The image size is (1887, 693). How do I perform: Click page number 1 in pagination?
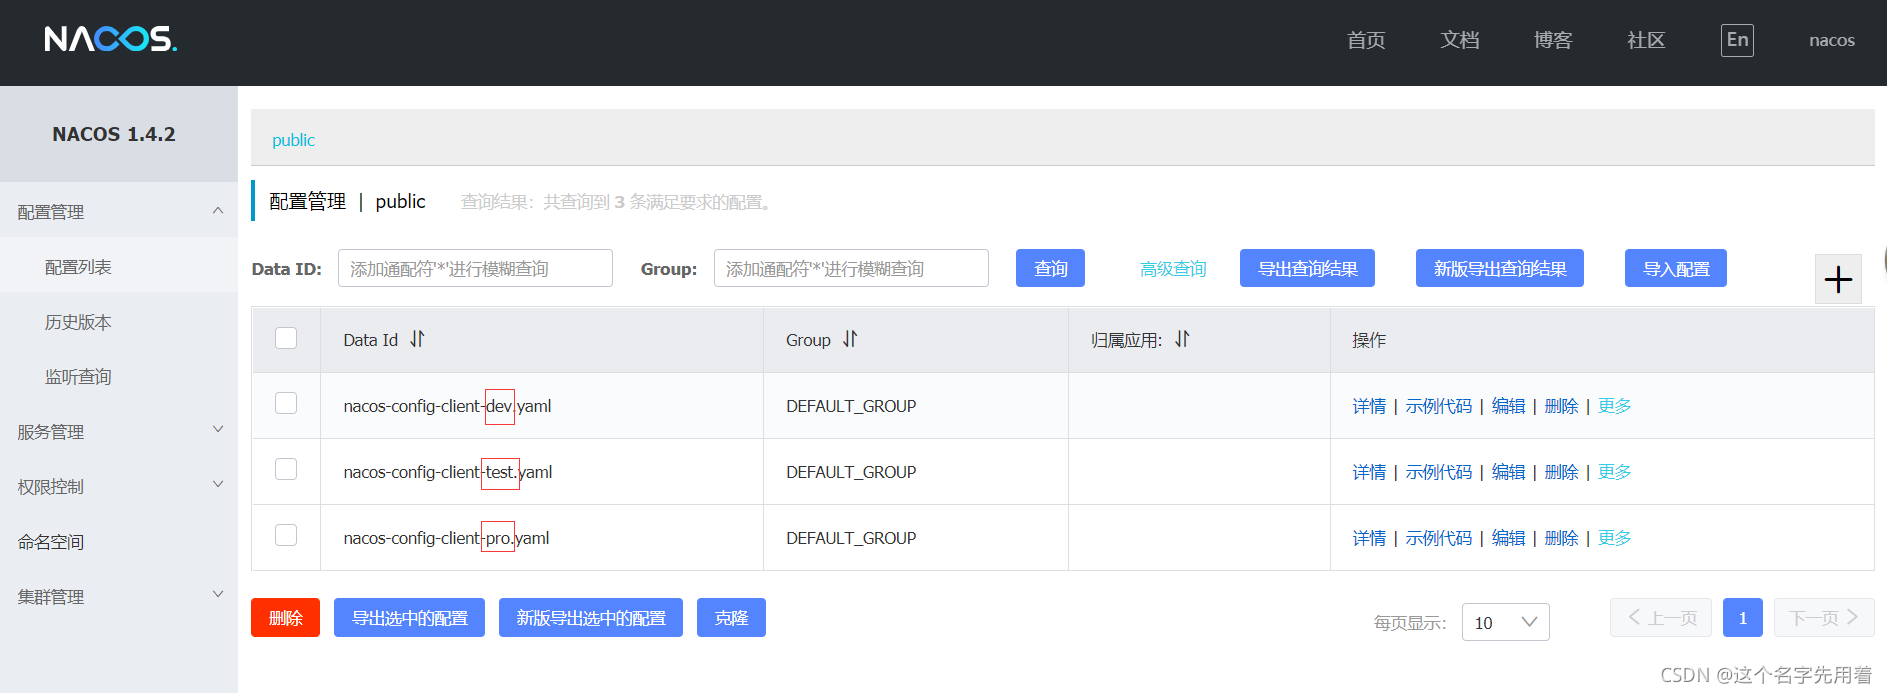[1742, 618]
